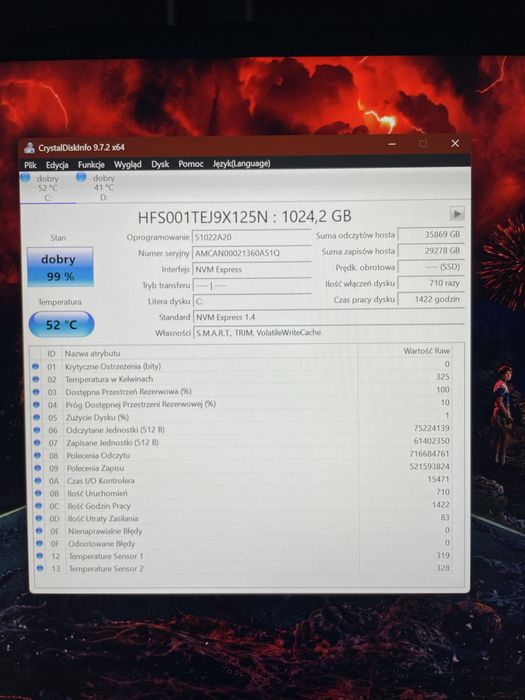Click the 52 °C temperature button
This screenshot has width=525, height=700.
coord(62,325)
